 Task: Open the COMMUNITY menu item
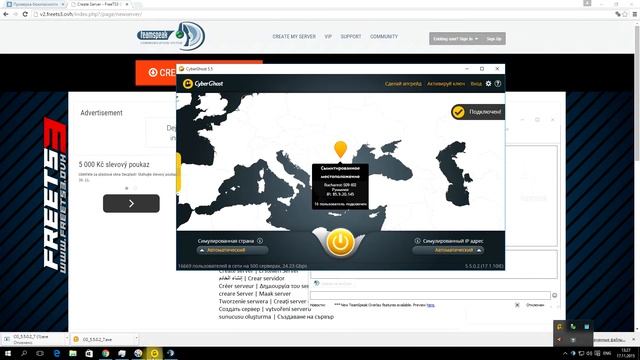[384, 37]
